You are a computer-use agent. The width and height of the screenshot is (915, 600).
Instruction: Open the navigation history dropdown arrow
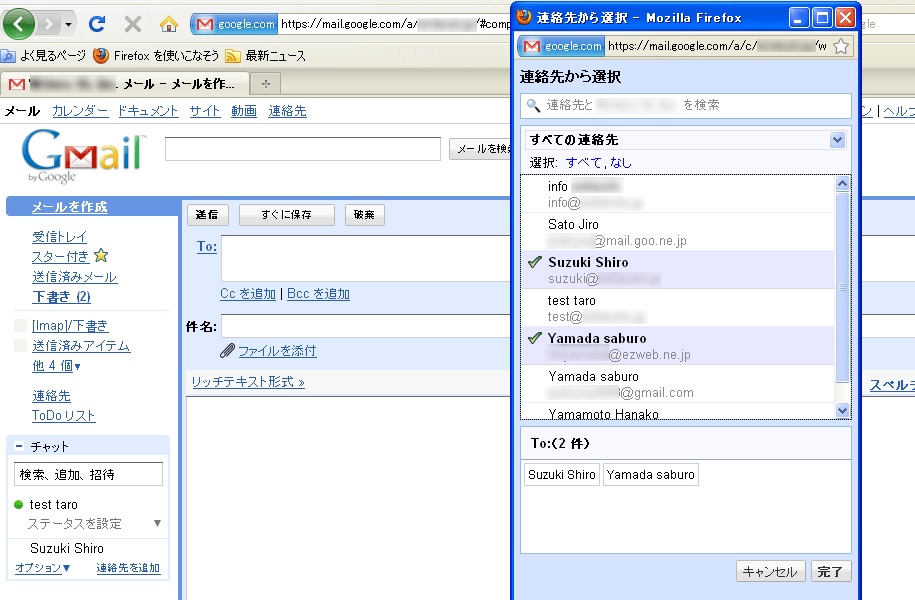point(68,25)
